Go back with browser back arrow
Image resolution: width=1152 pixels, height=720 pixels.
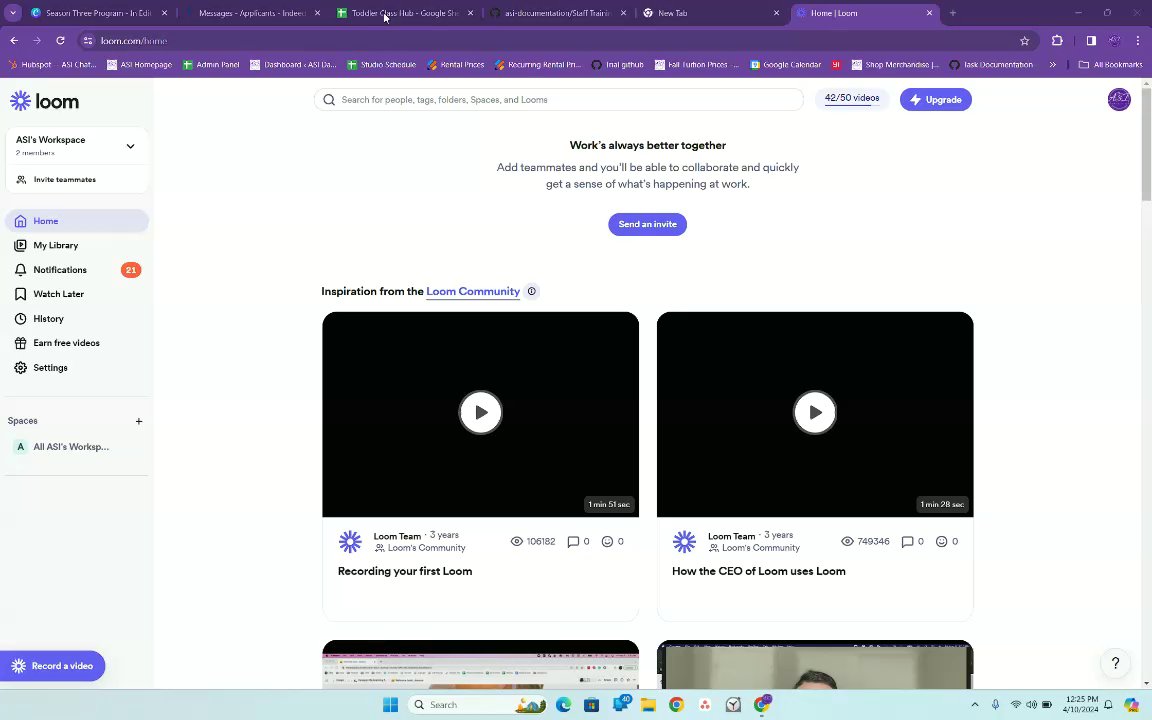coord(14,40)
